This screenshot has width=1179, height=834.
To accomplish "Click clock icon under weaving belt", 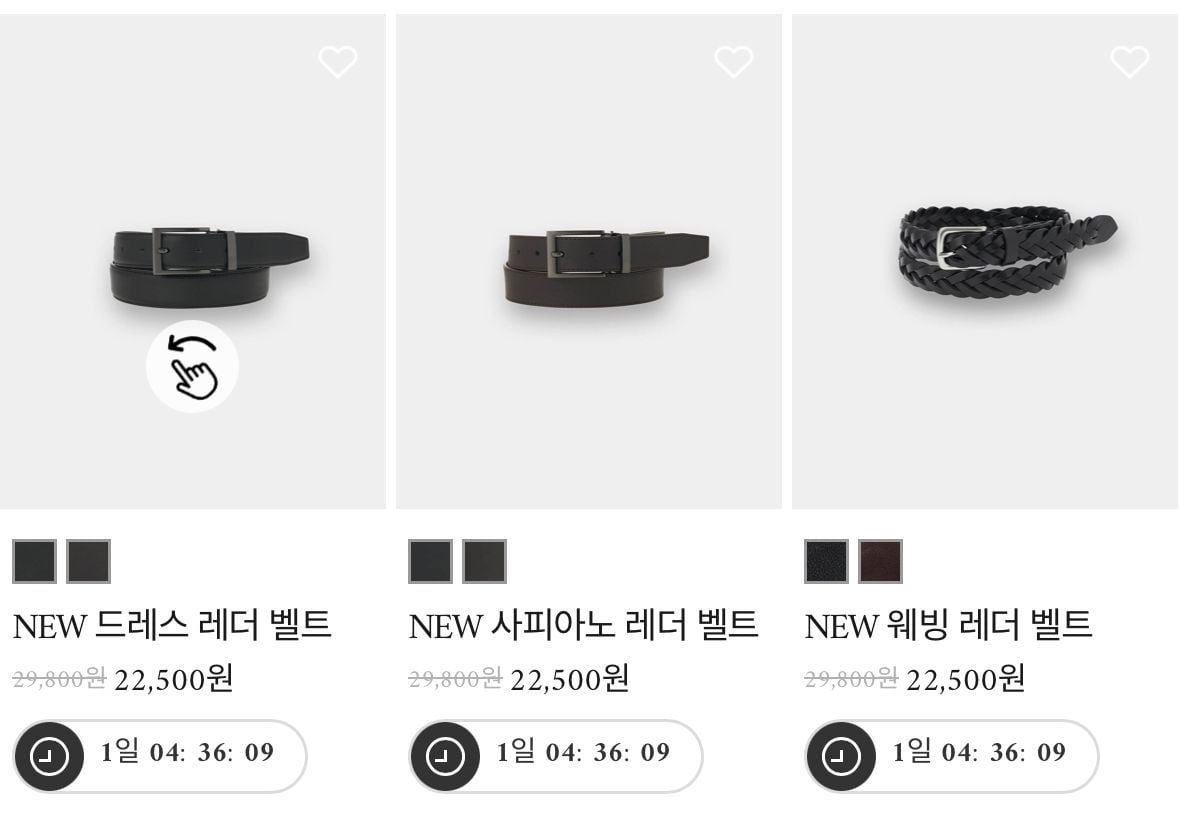I will click(841, 757).
